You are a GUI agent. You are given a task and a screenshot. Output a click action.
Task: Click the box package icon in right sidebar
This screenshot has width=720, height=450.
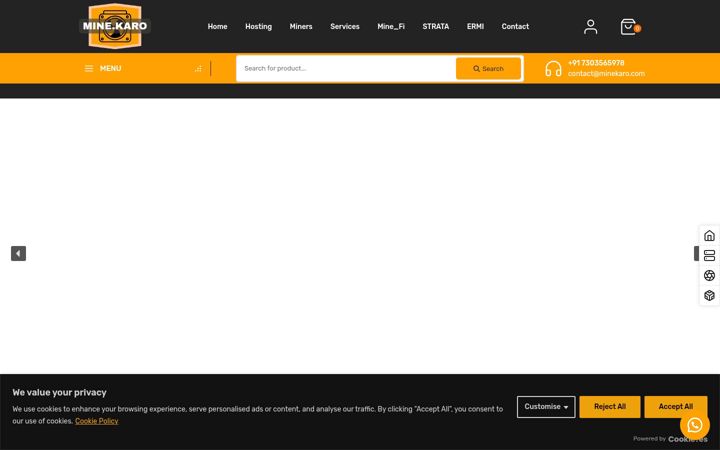(x=709, y=295)
